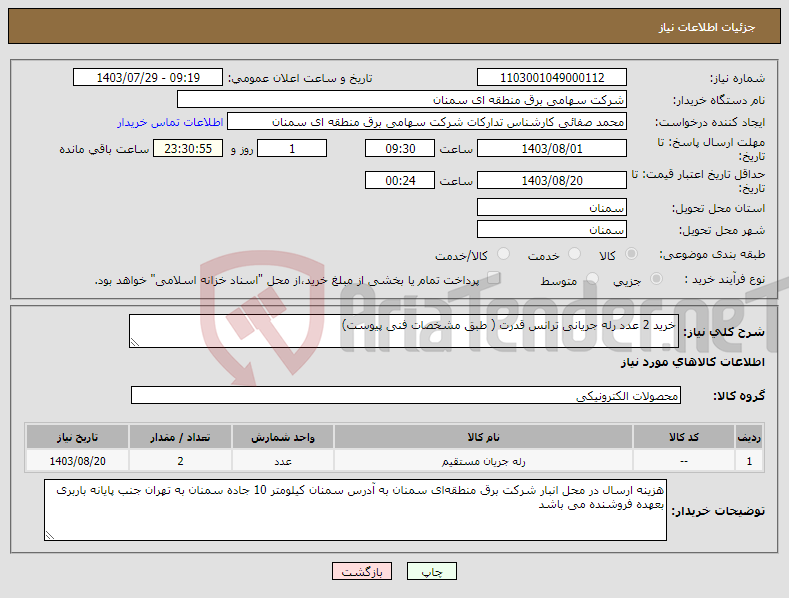Screen dimensions: 789x598
Task: Click the کد کالا column header
Action: tap(683, 437)
